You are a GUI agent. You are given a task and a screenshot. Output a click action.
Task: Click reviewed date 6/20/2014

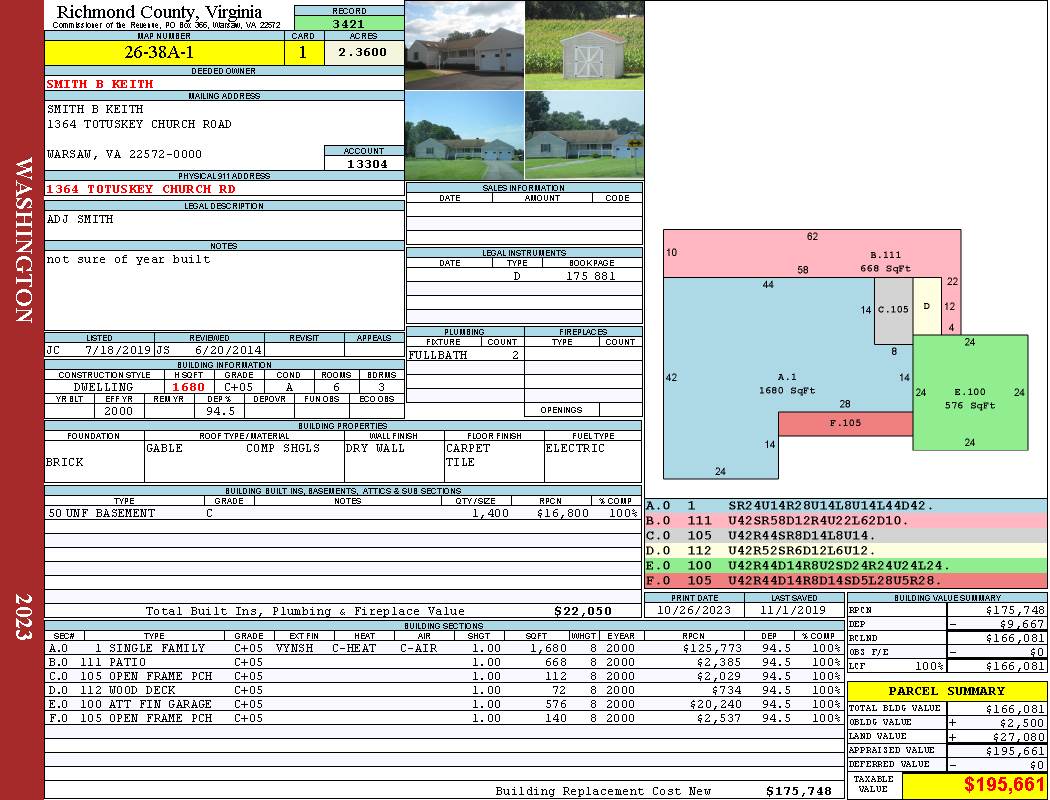coord(228,350)
